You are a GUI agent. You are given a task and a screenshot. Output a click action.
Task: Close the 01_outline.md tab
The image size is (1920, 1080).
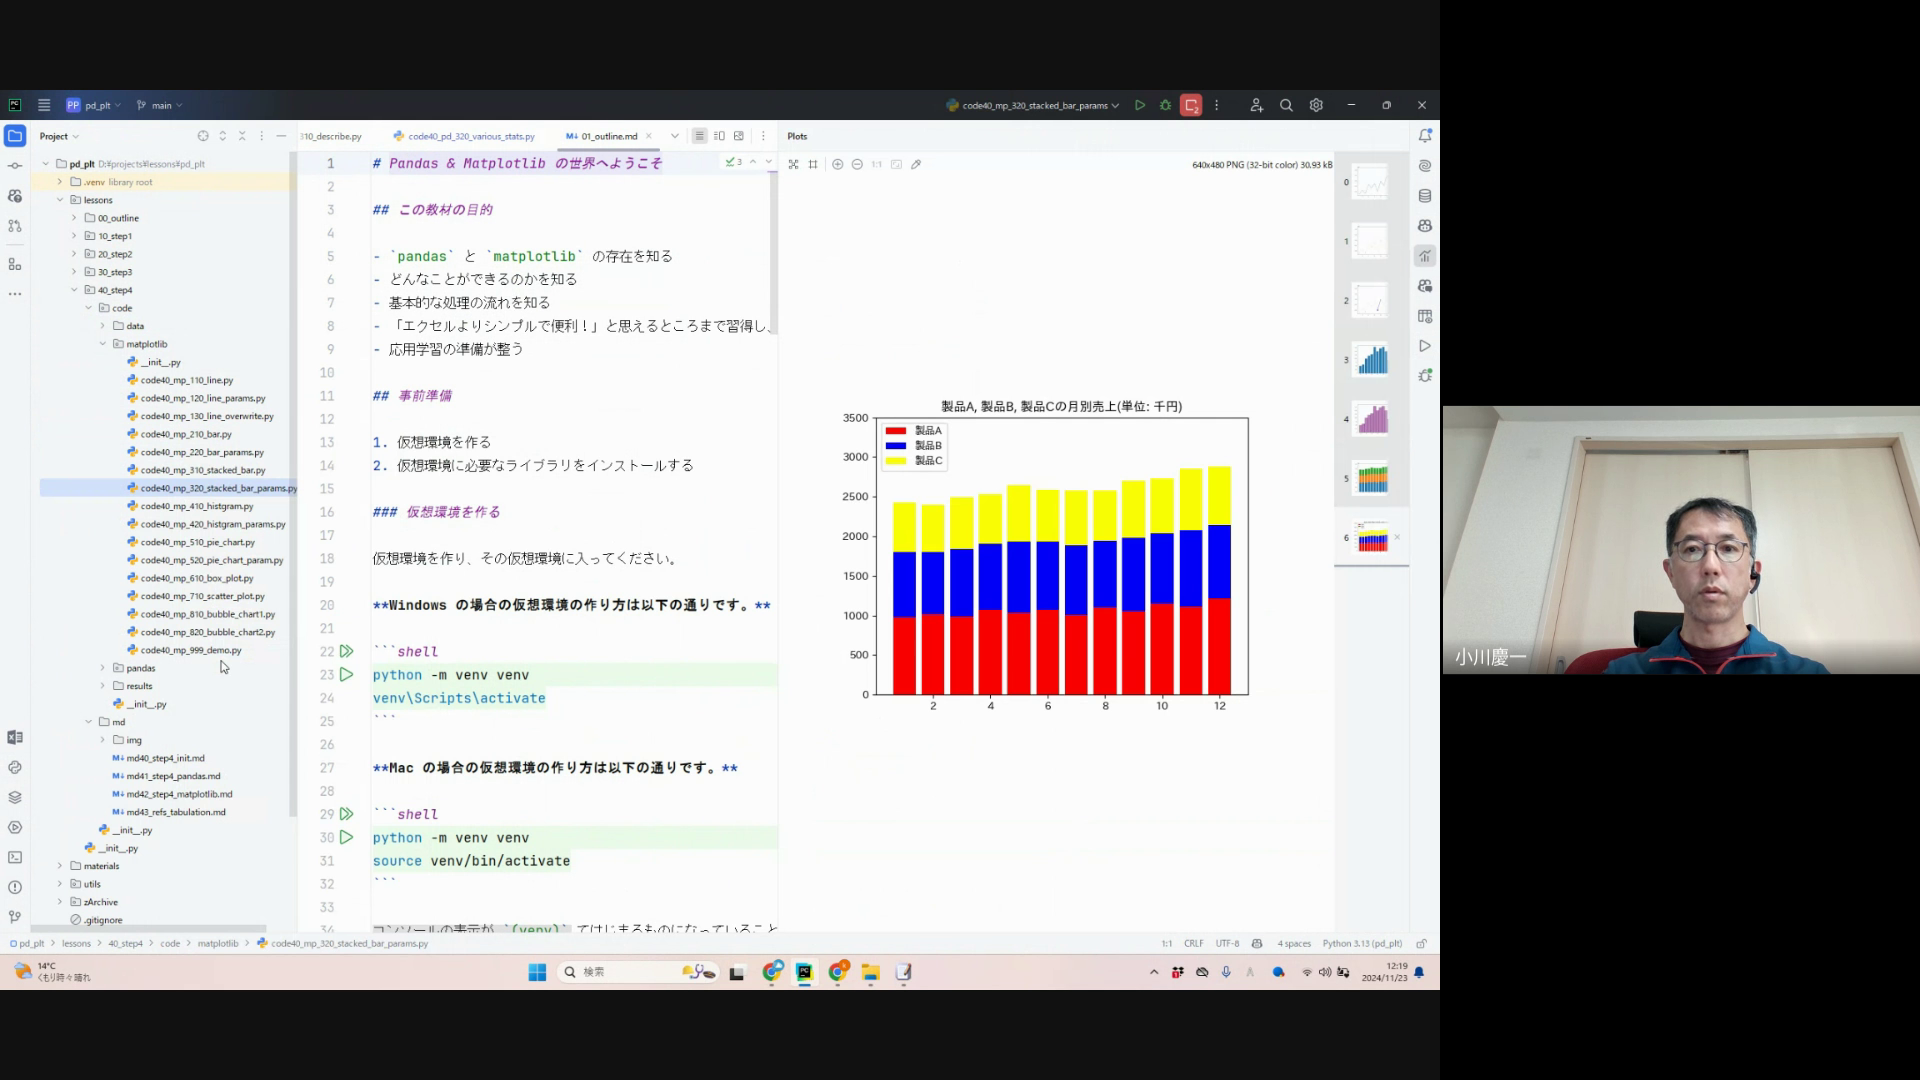pos(649,136)
